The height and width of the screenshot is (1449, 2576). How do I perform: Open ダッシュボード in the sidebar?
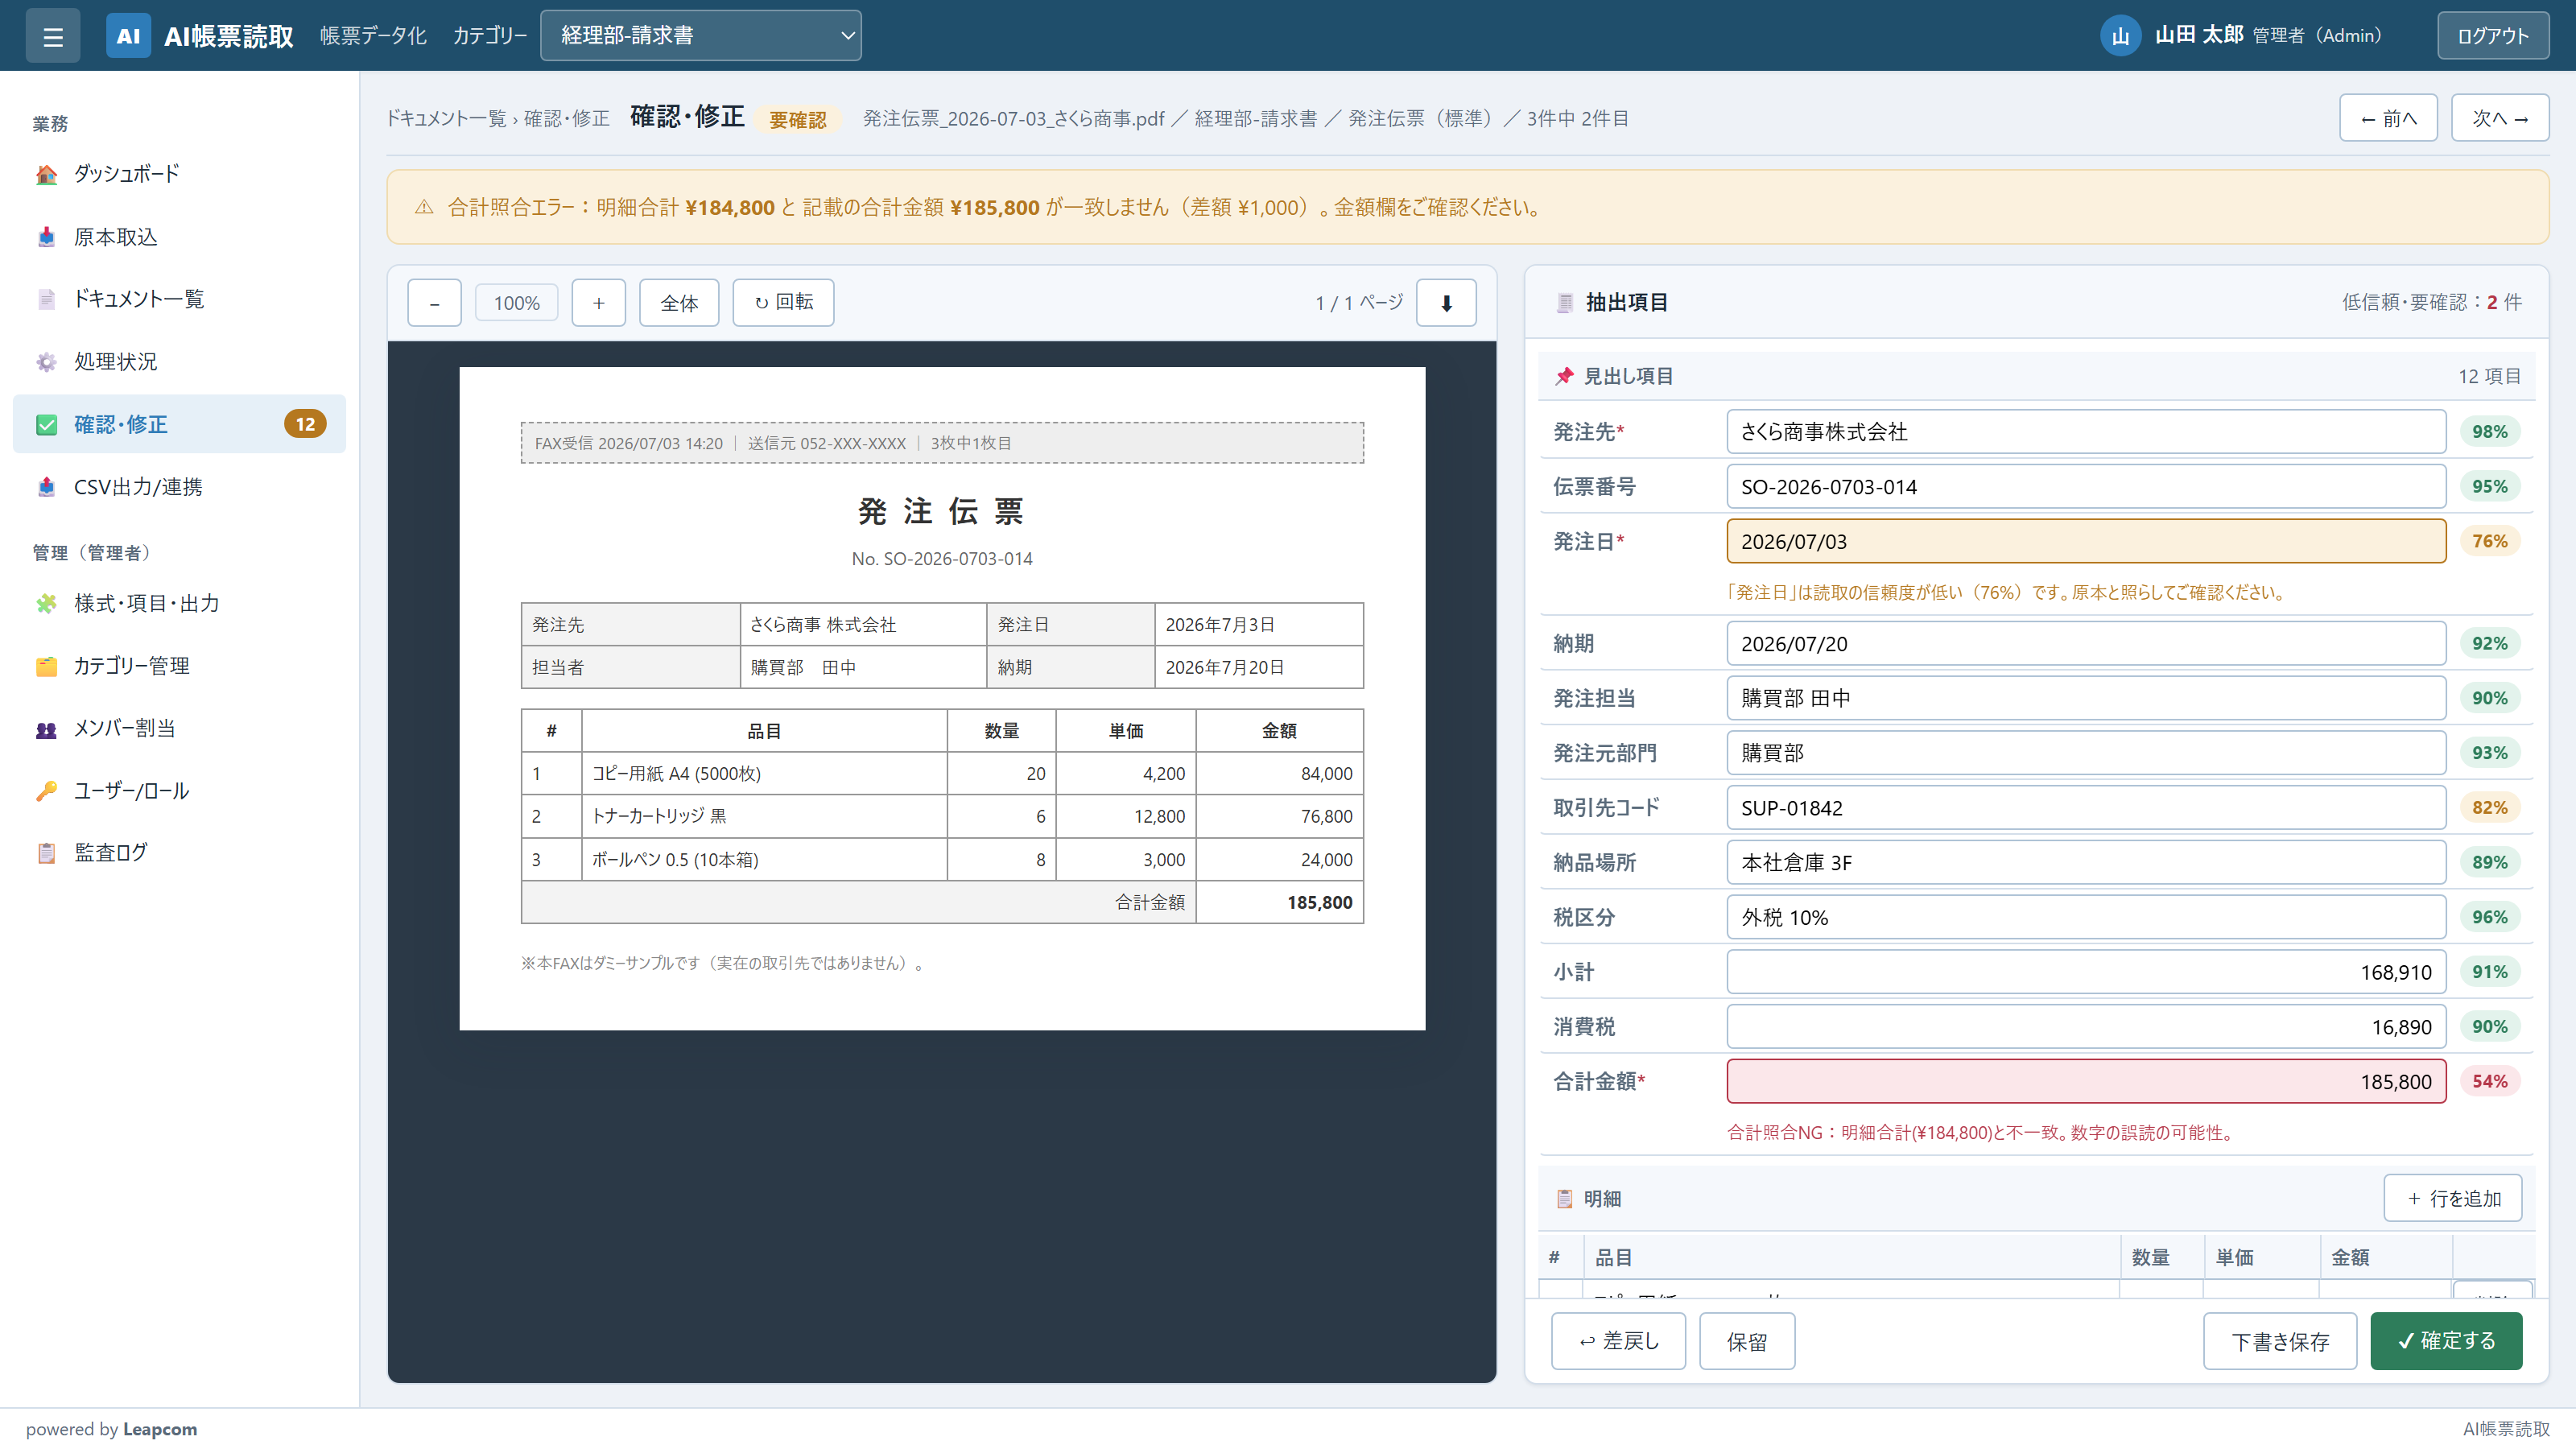[179, 174]
